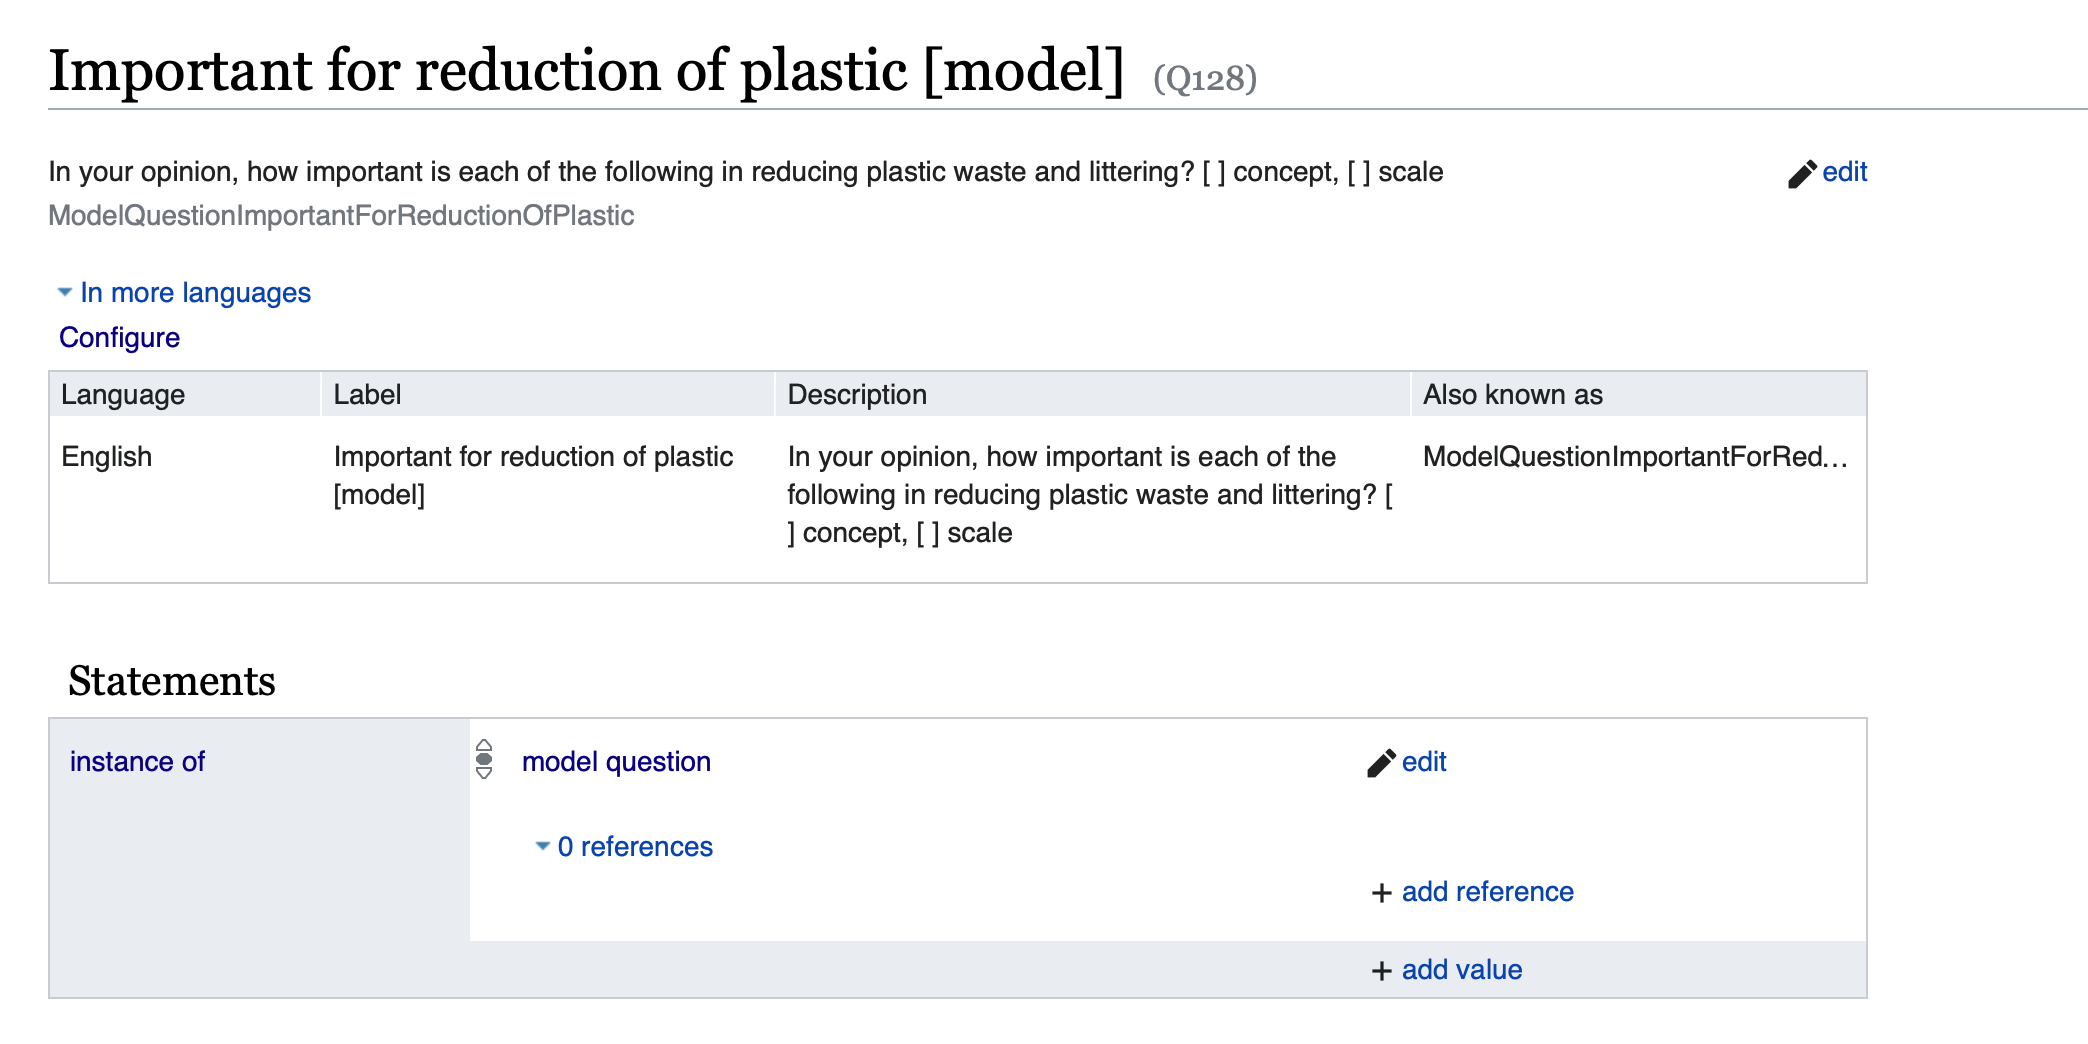Open the instance of property link

137,762
